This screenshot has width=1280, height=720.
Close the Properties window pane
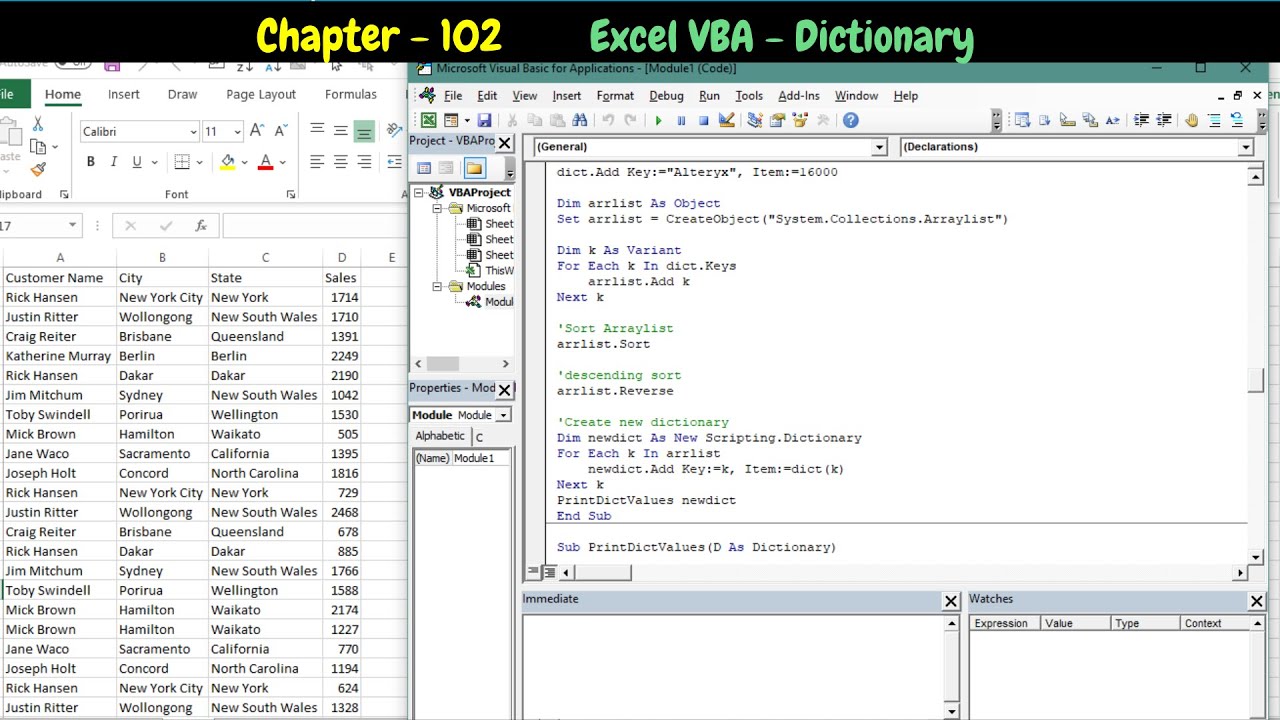pos(505,390)
